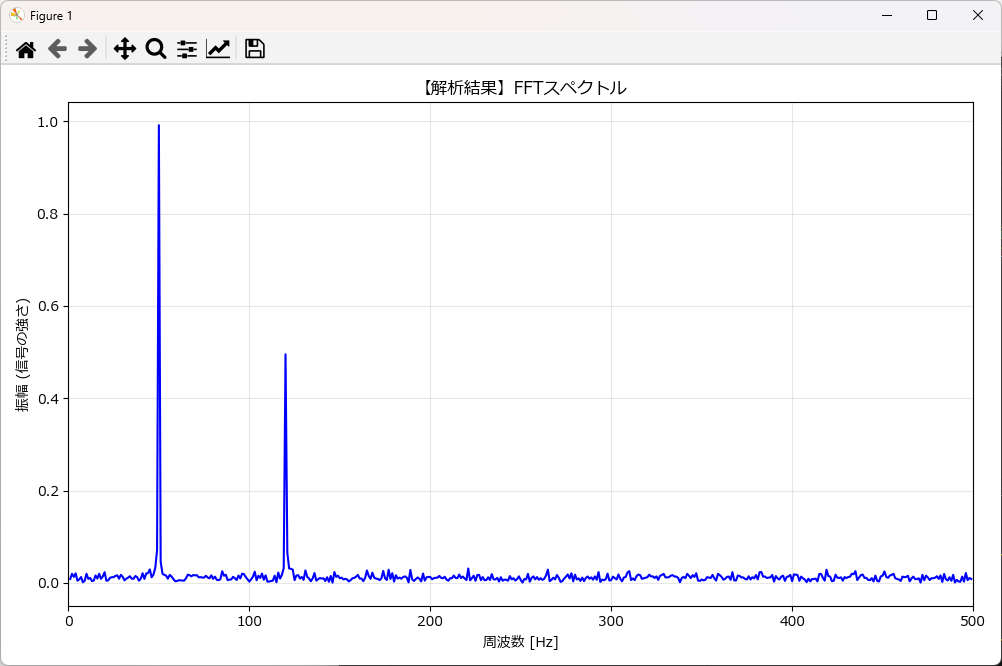Click the top of the 120 Hz peak
The image size is (1002, 666).
pos(286,356)
